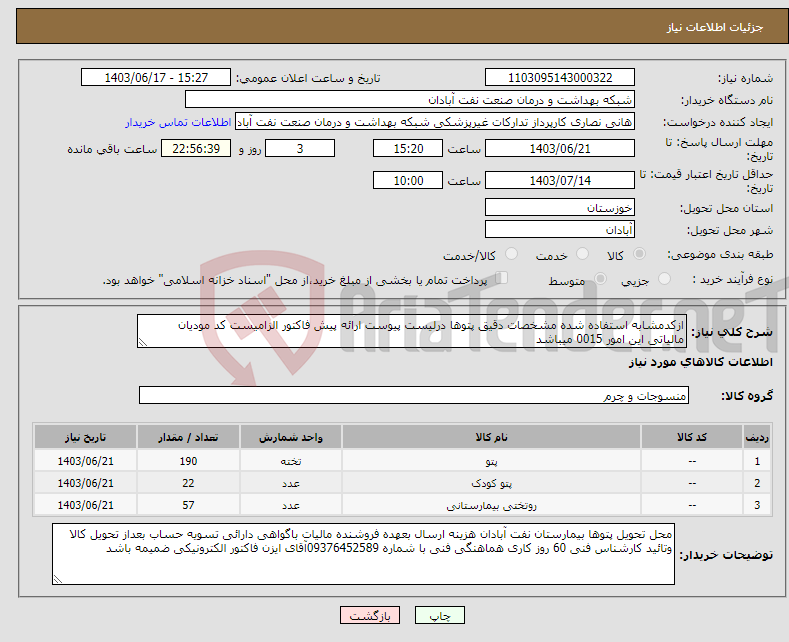Toggle the اسناد خزانه اسلامی payment checkbox
This screenshot has height=642, width=789.
pos(502,278)
